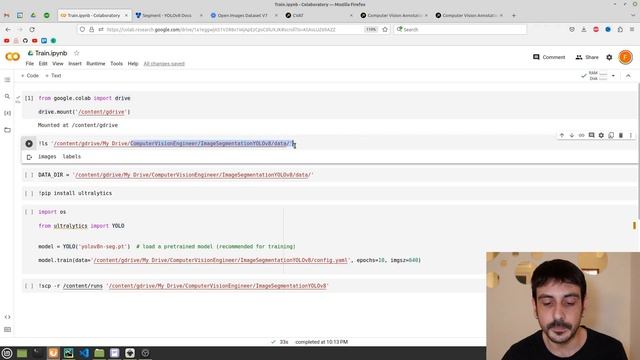Viewport: 640px width, 360px height.
Task: Open the orange account avatar
Action: (625, 57)
